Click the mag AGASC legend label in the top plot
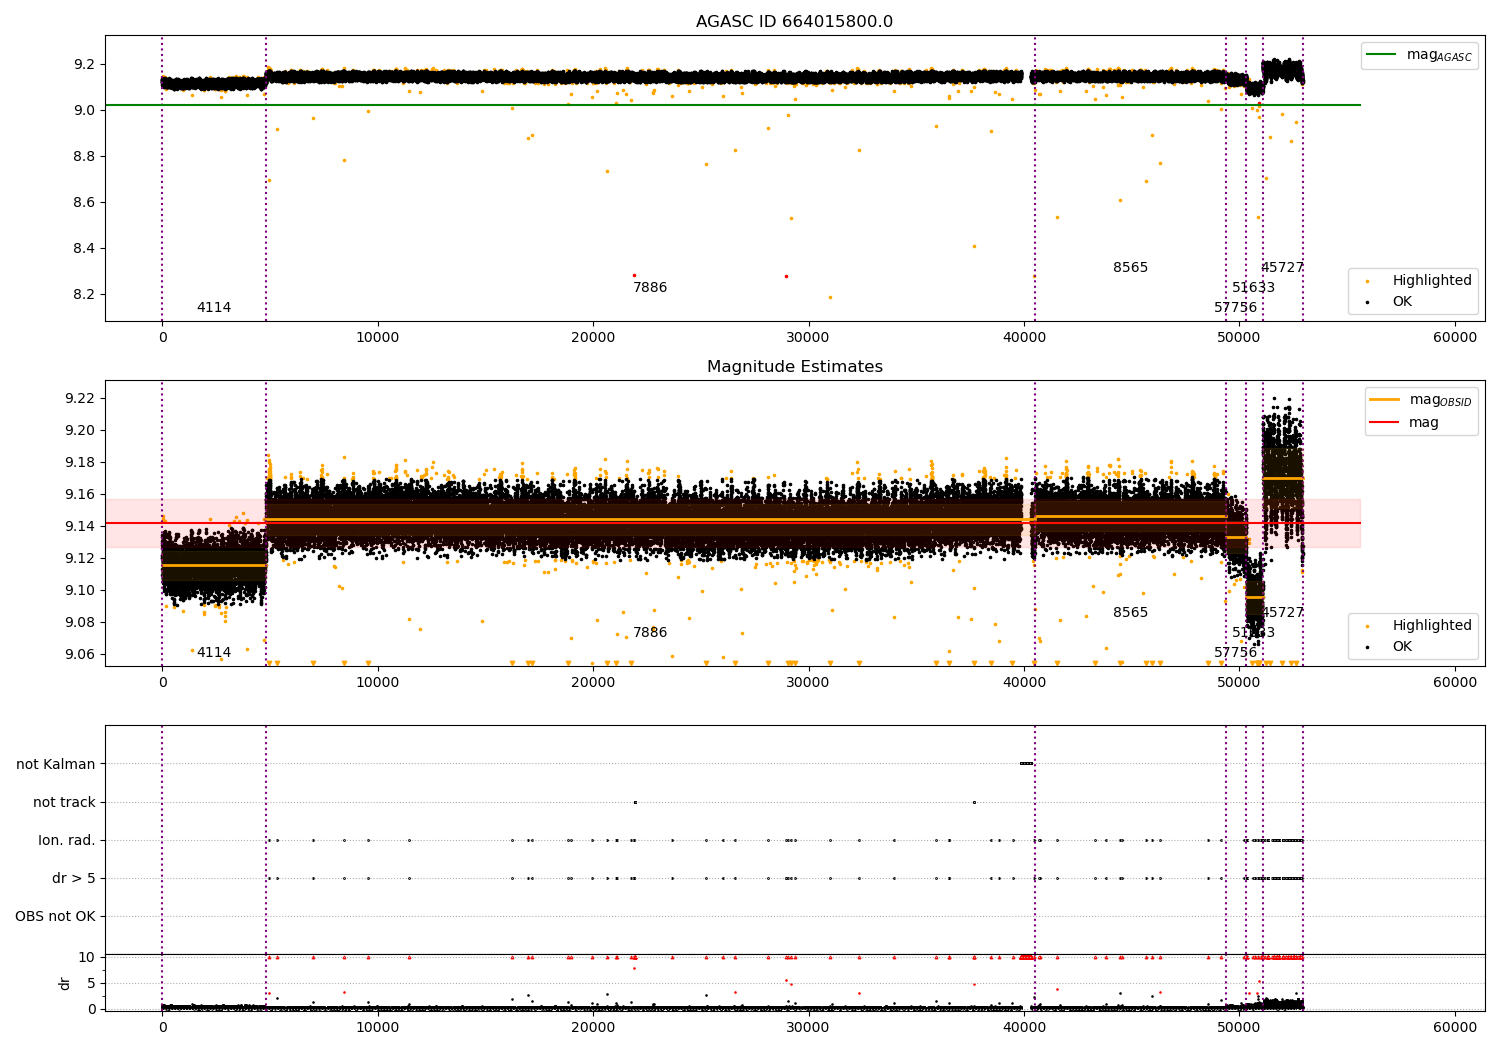Viewport: 1500px width, 1050px height. 1439,55
